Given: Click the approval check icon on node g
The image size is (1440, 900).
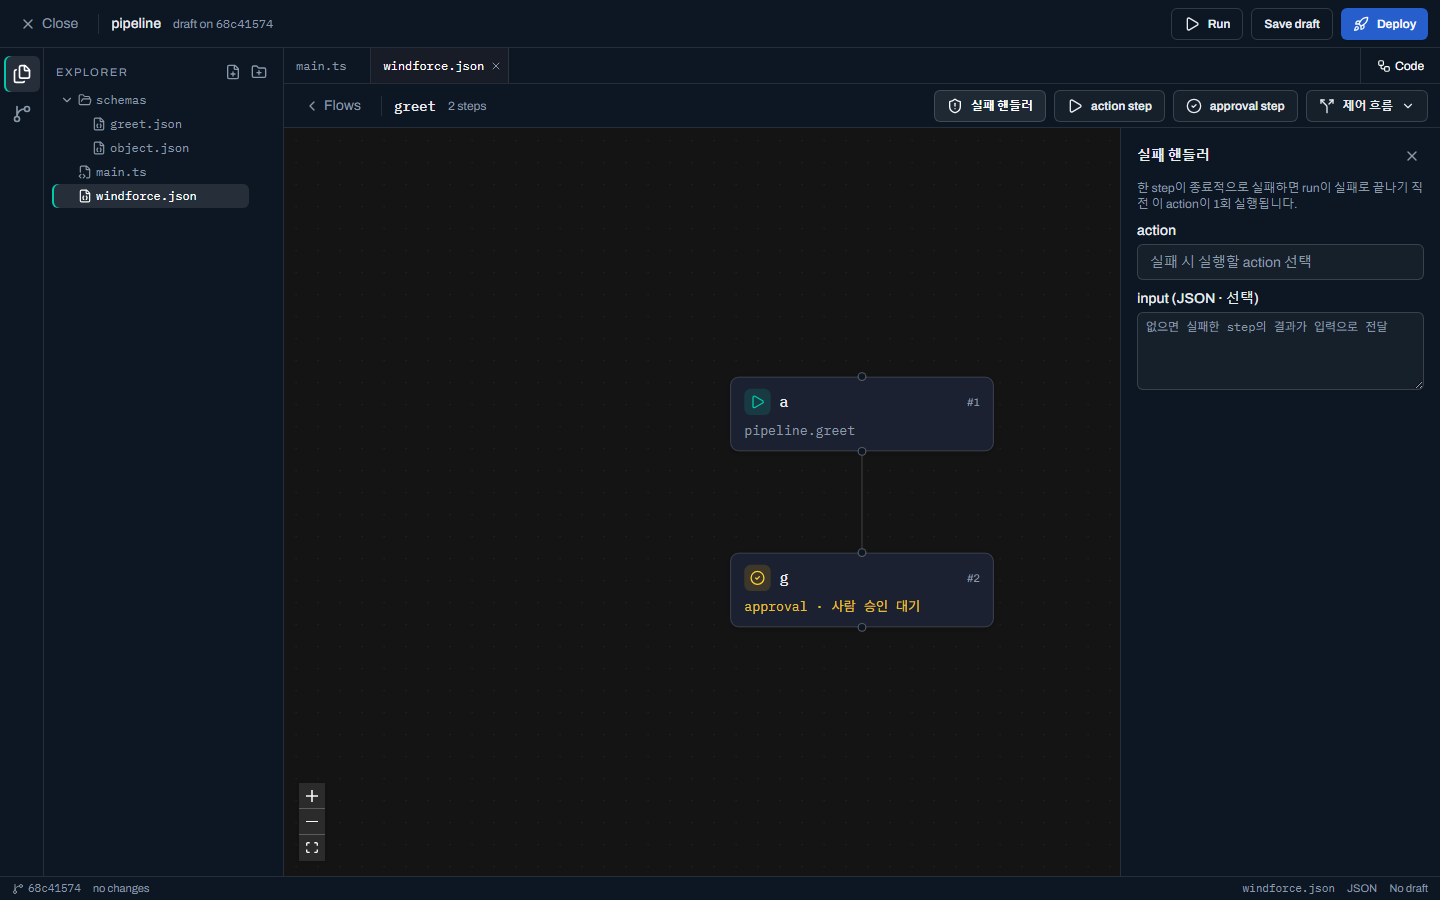Looking at the screenshot, I should 757,578.
